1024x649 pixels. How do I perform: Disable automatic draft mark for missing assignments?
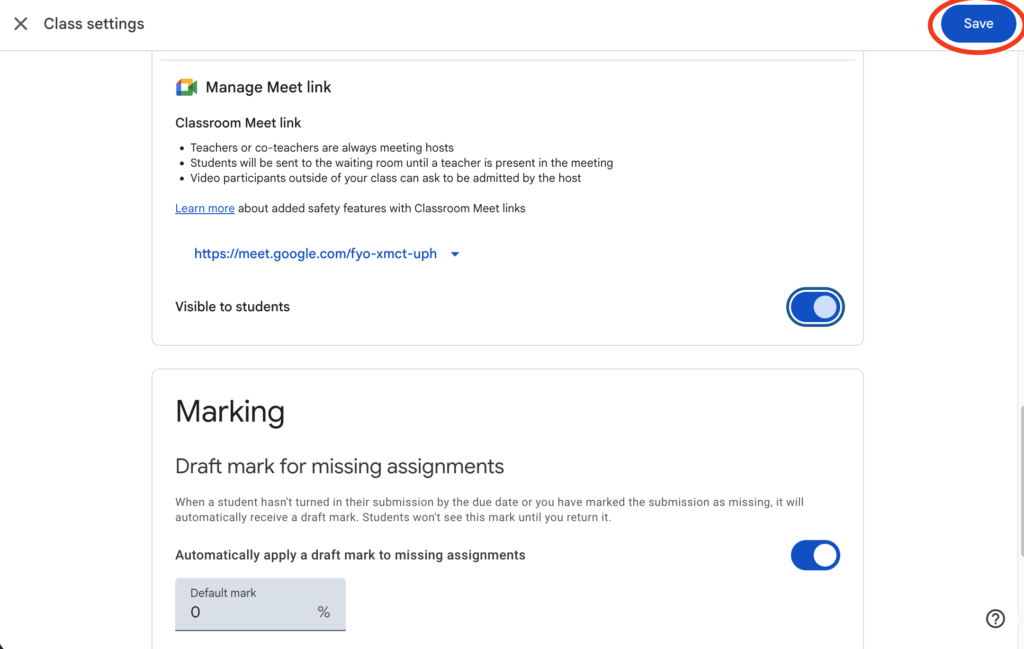click(x=815, y=555)
